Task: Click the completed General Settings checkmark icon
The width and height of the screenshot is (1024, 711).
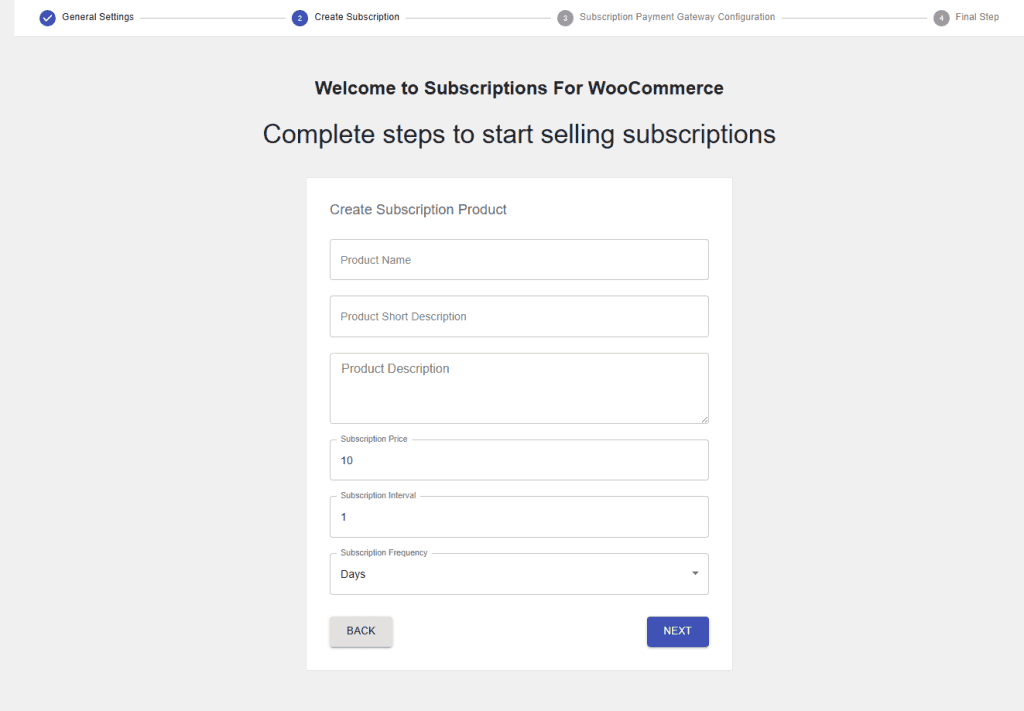Action: 47,17
